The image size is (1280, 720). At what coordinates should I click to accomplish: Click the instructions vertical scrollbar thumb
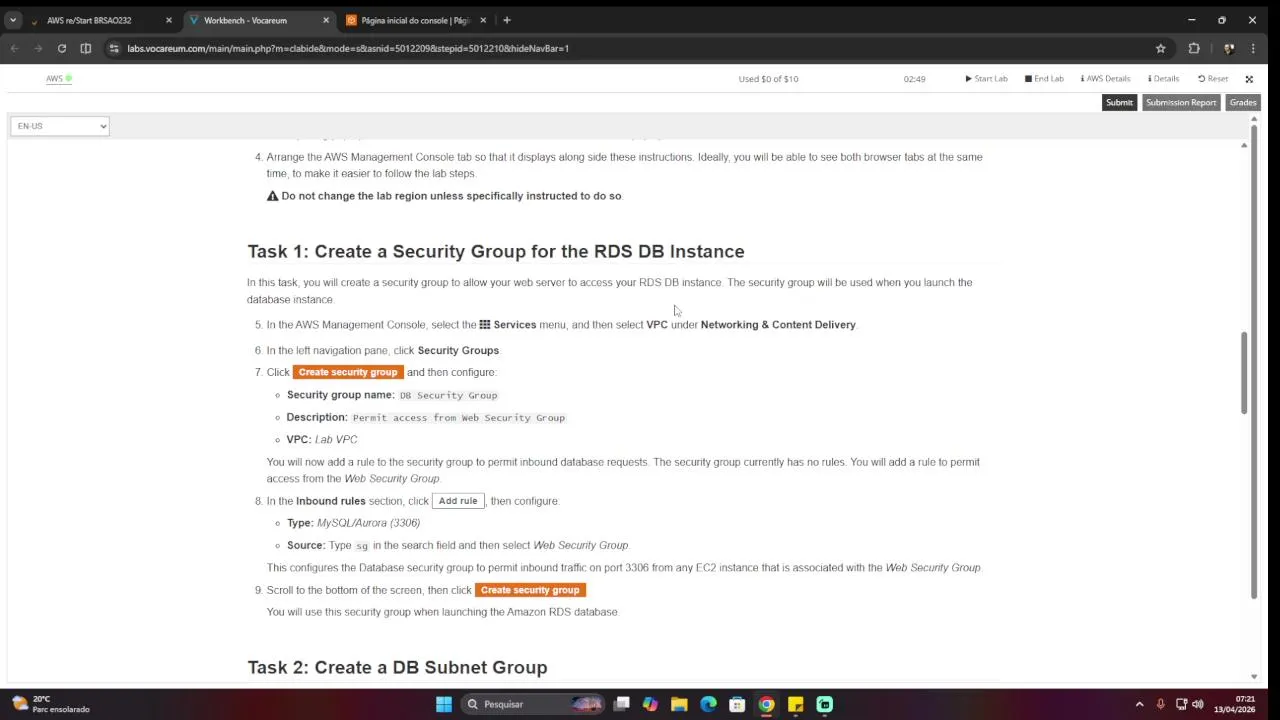click(1244, 372)
